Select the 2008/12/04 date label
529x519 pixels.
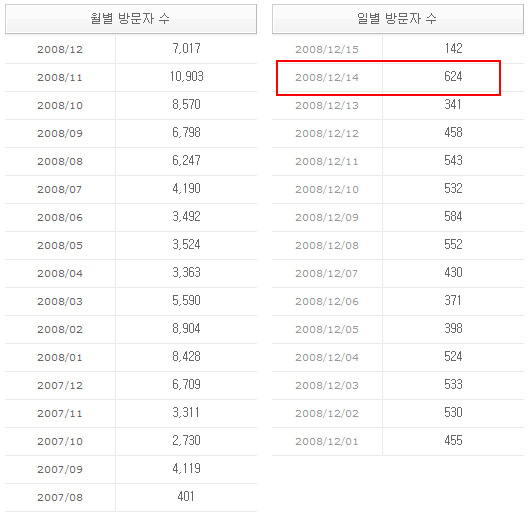(x=327, y=358)
